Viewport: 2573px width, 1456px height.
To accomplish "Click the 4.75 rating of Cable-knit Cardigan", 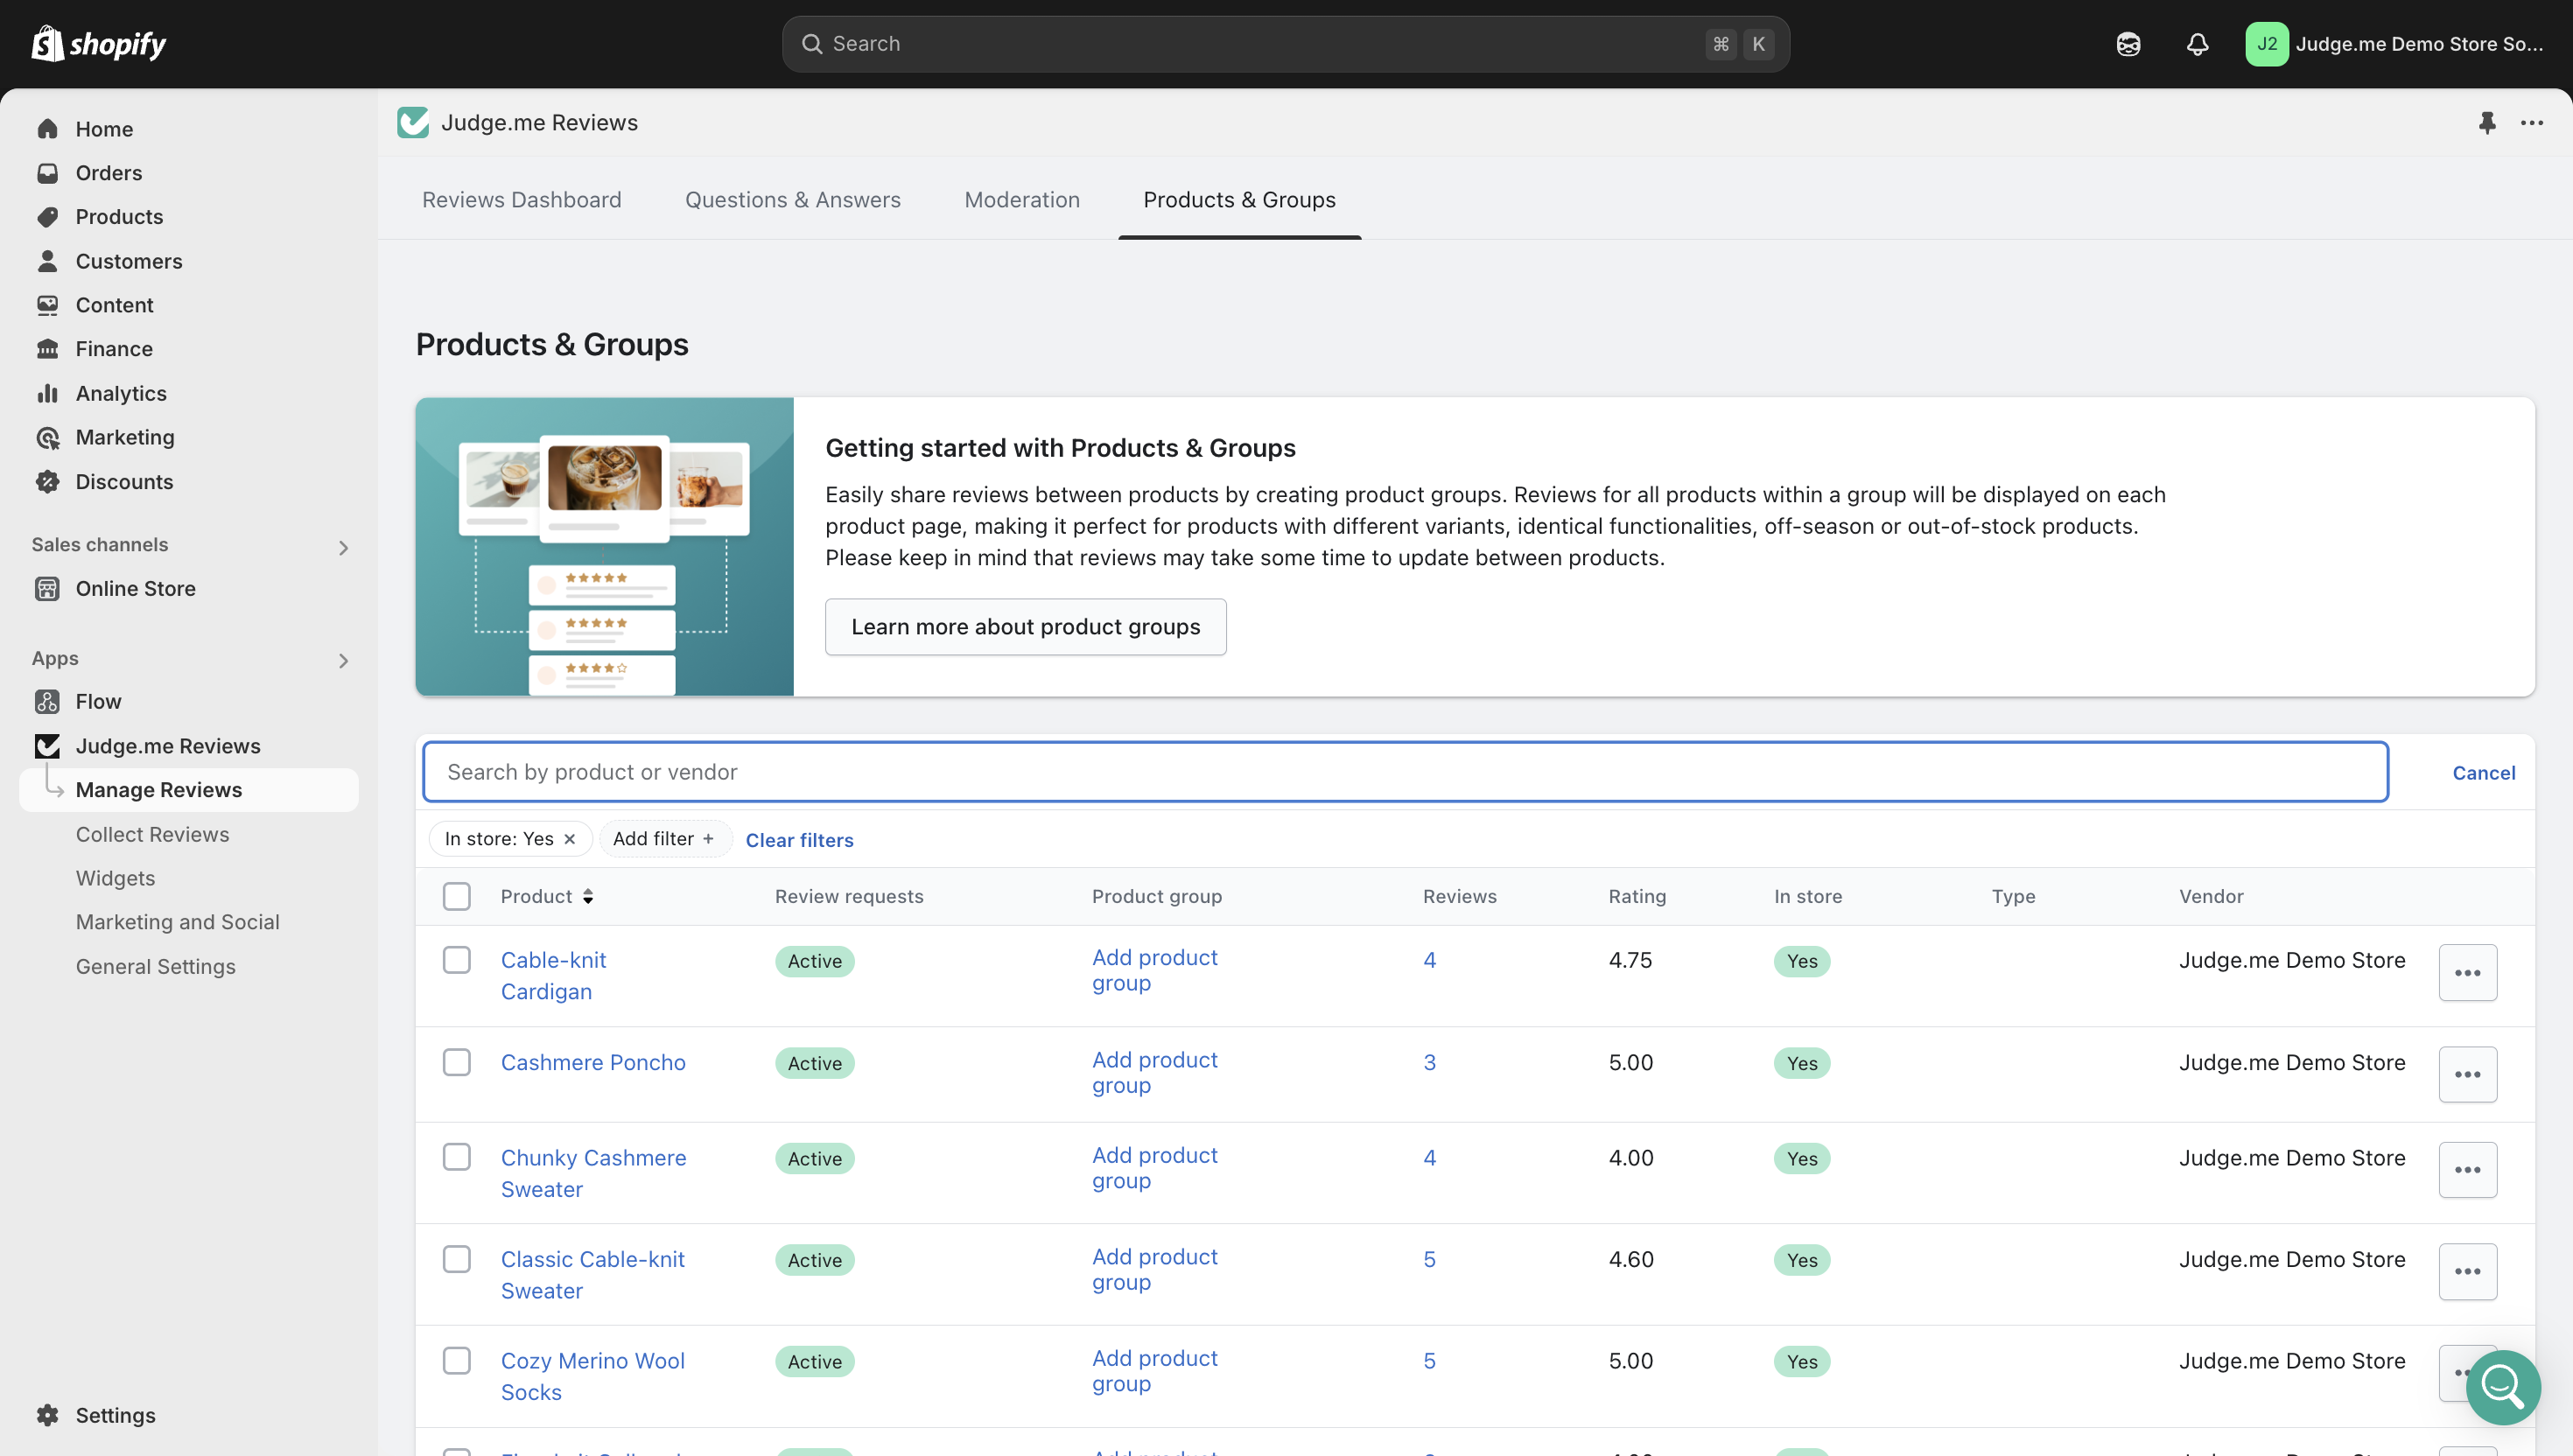I will [x=1630, y=960].
